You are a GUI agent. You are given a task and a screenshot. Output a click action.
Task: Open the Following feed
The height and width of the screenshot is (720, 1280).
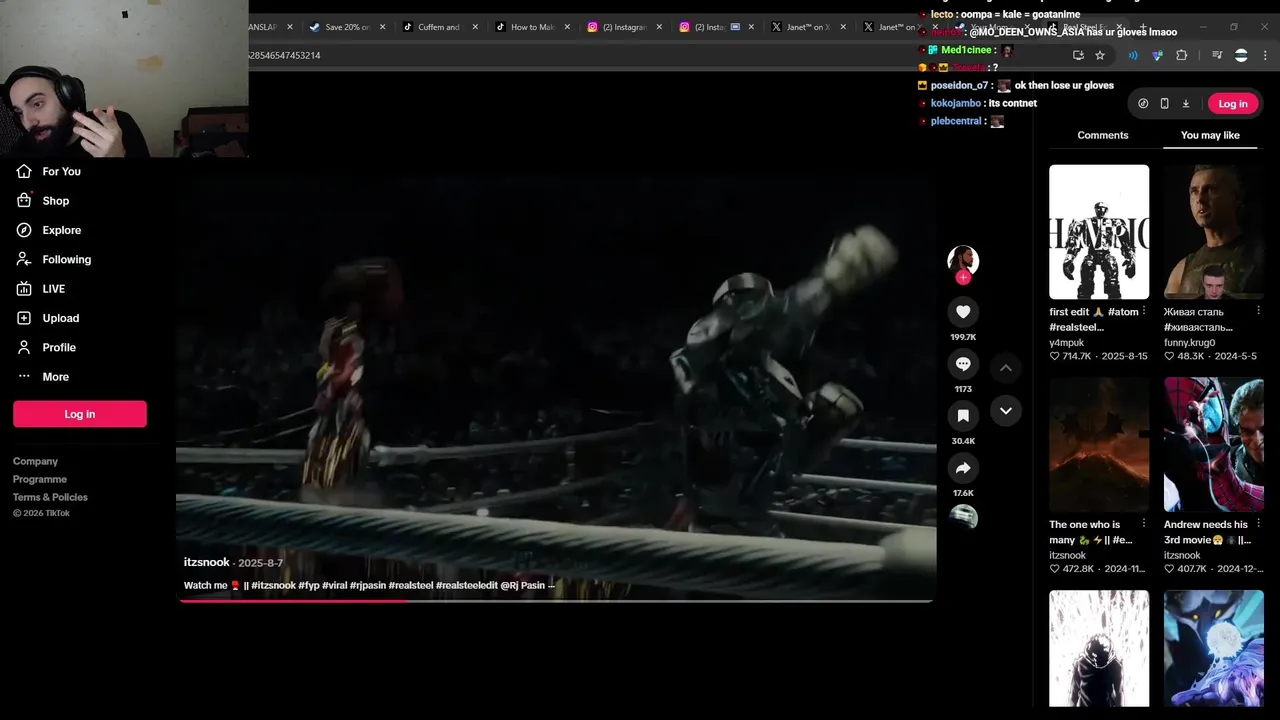(53, 259)
